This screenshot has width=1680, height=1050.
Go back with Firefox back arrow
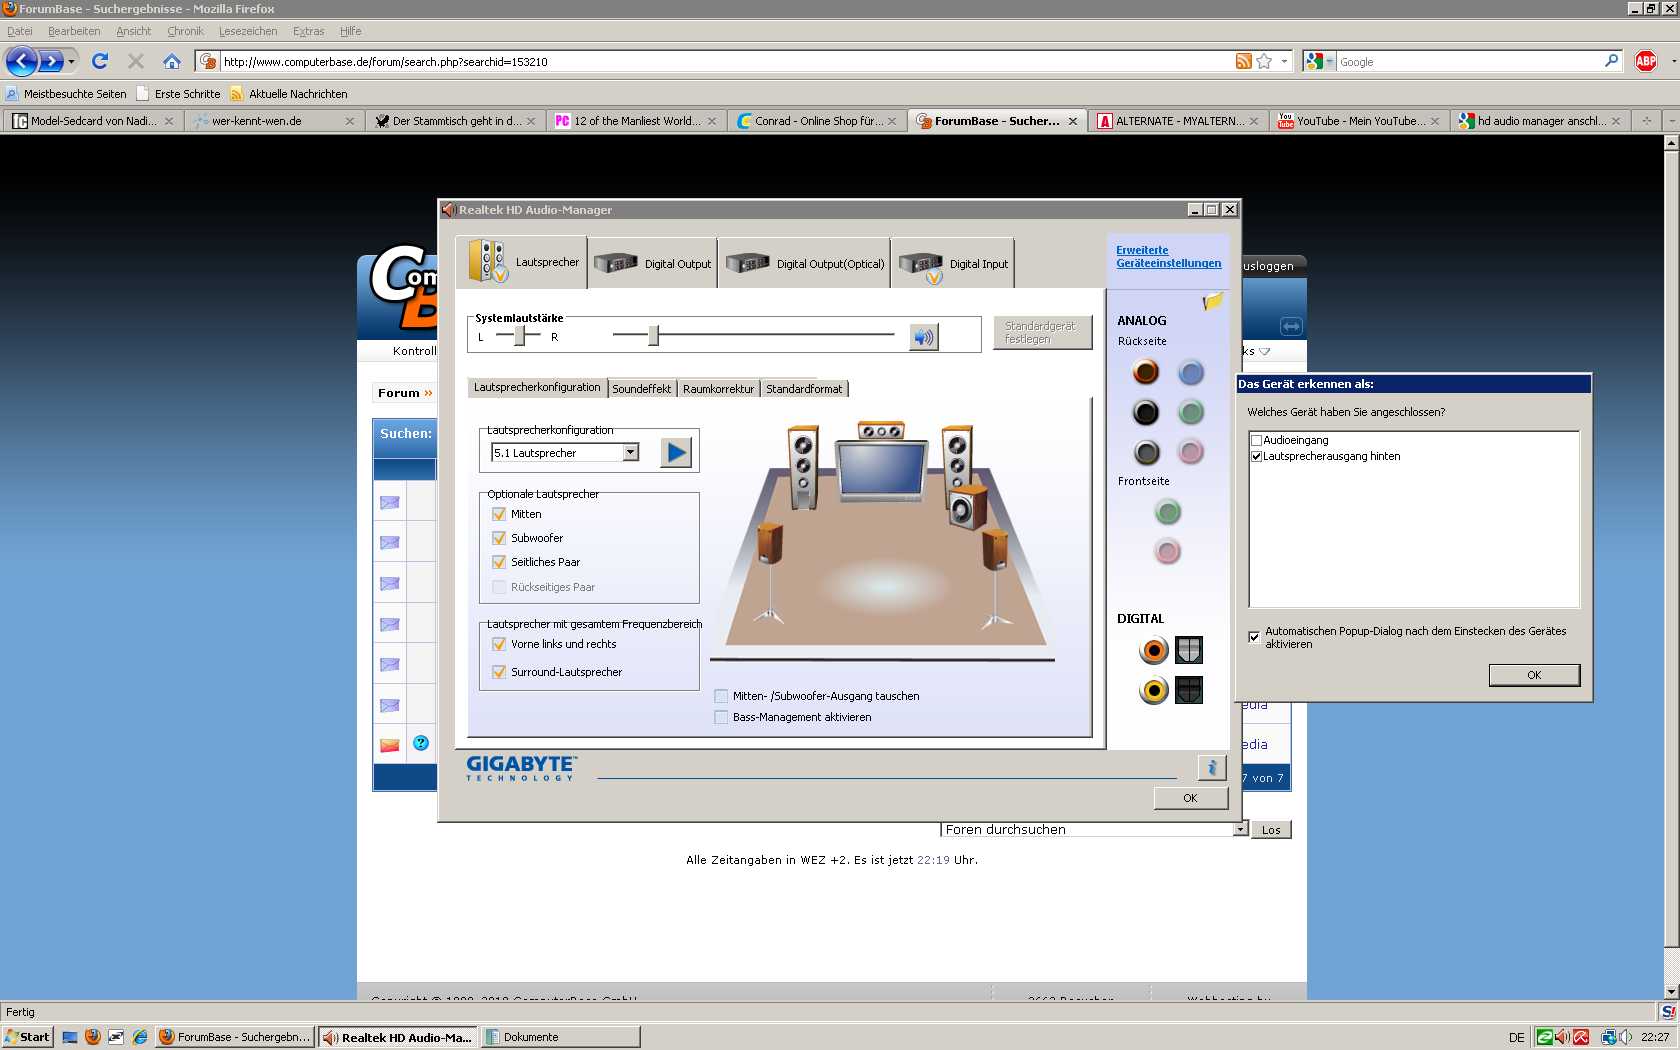pos(22,61)
